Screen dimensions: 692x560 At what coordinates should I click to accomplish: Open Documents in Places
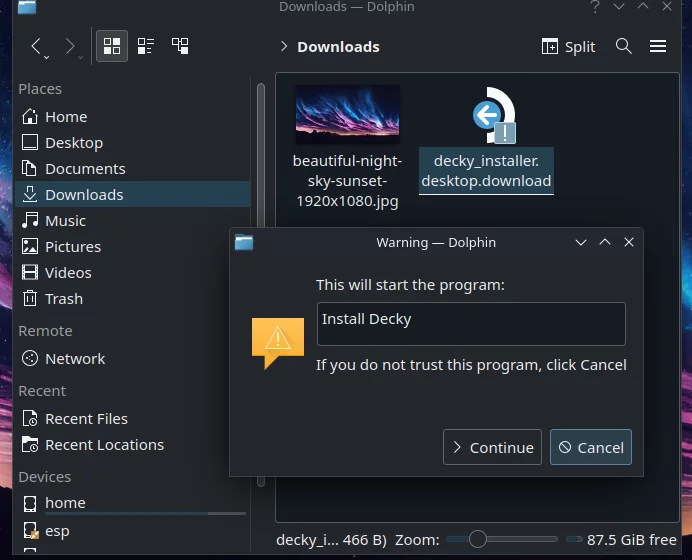click(132, 169)
